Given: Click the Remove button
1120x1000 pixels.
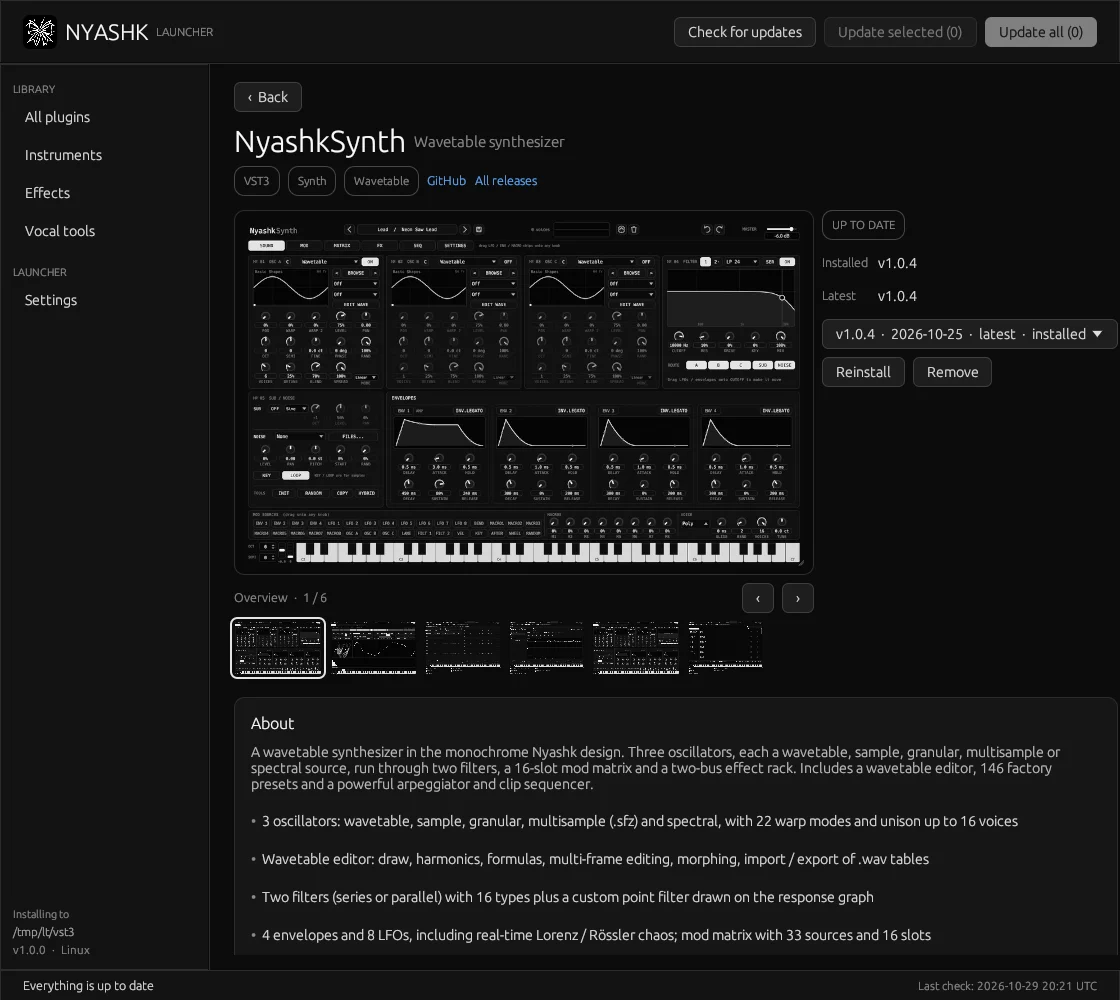Looking at the screenshot, I should [x=952, y=372].
